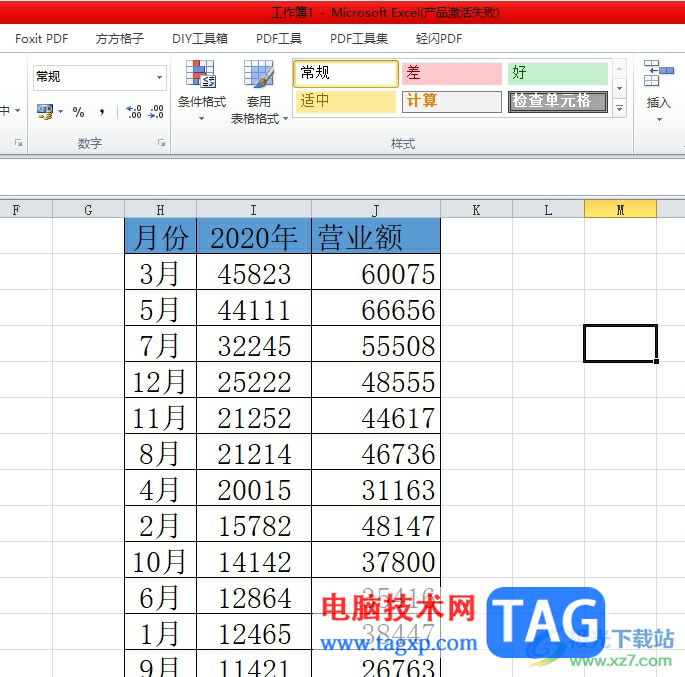
Task: Open the Conditional Formatting (条件格式) menu
Action: point(201,91)
